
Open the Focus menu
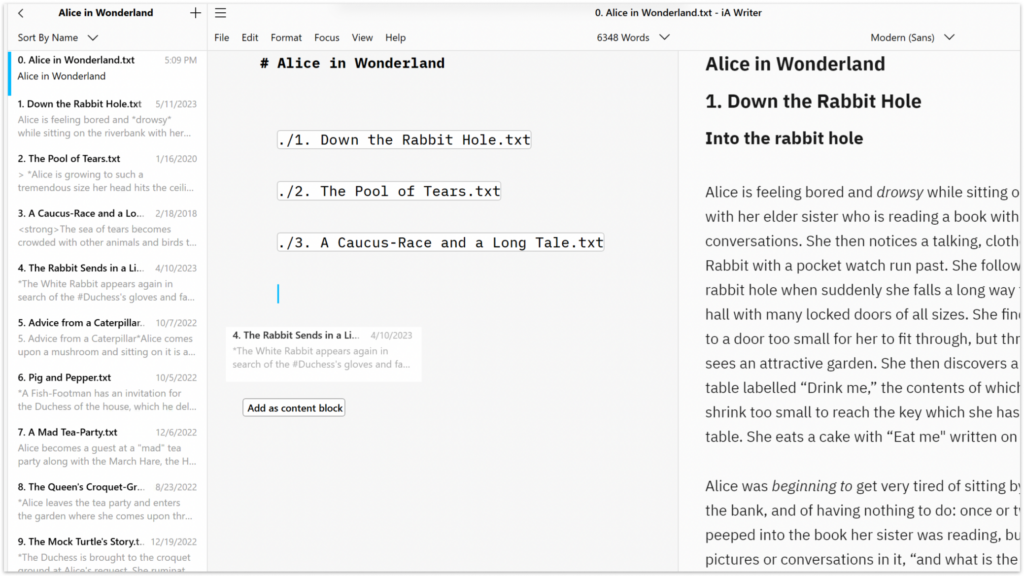tap(327, 38)
